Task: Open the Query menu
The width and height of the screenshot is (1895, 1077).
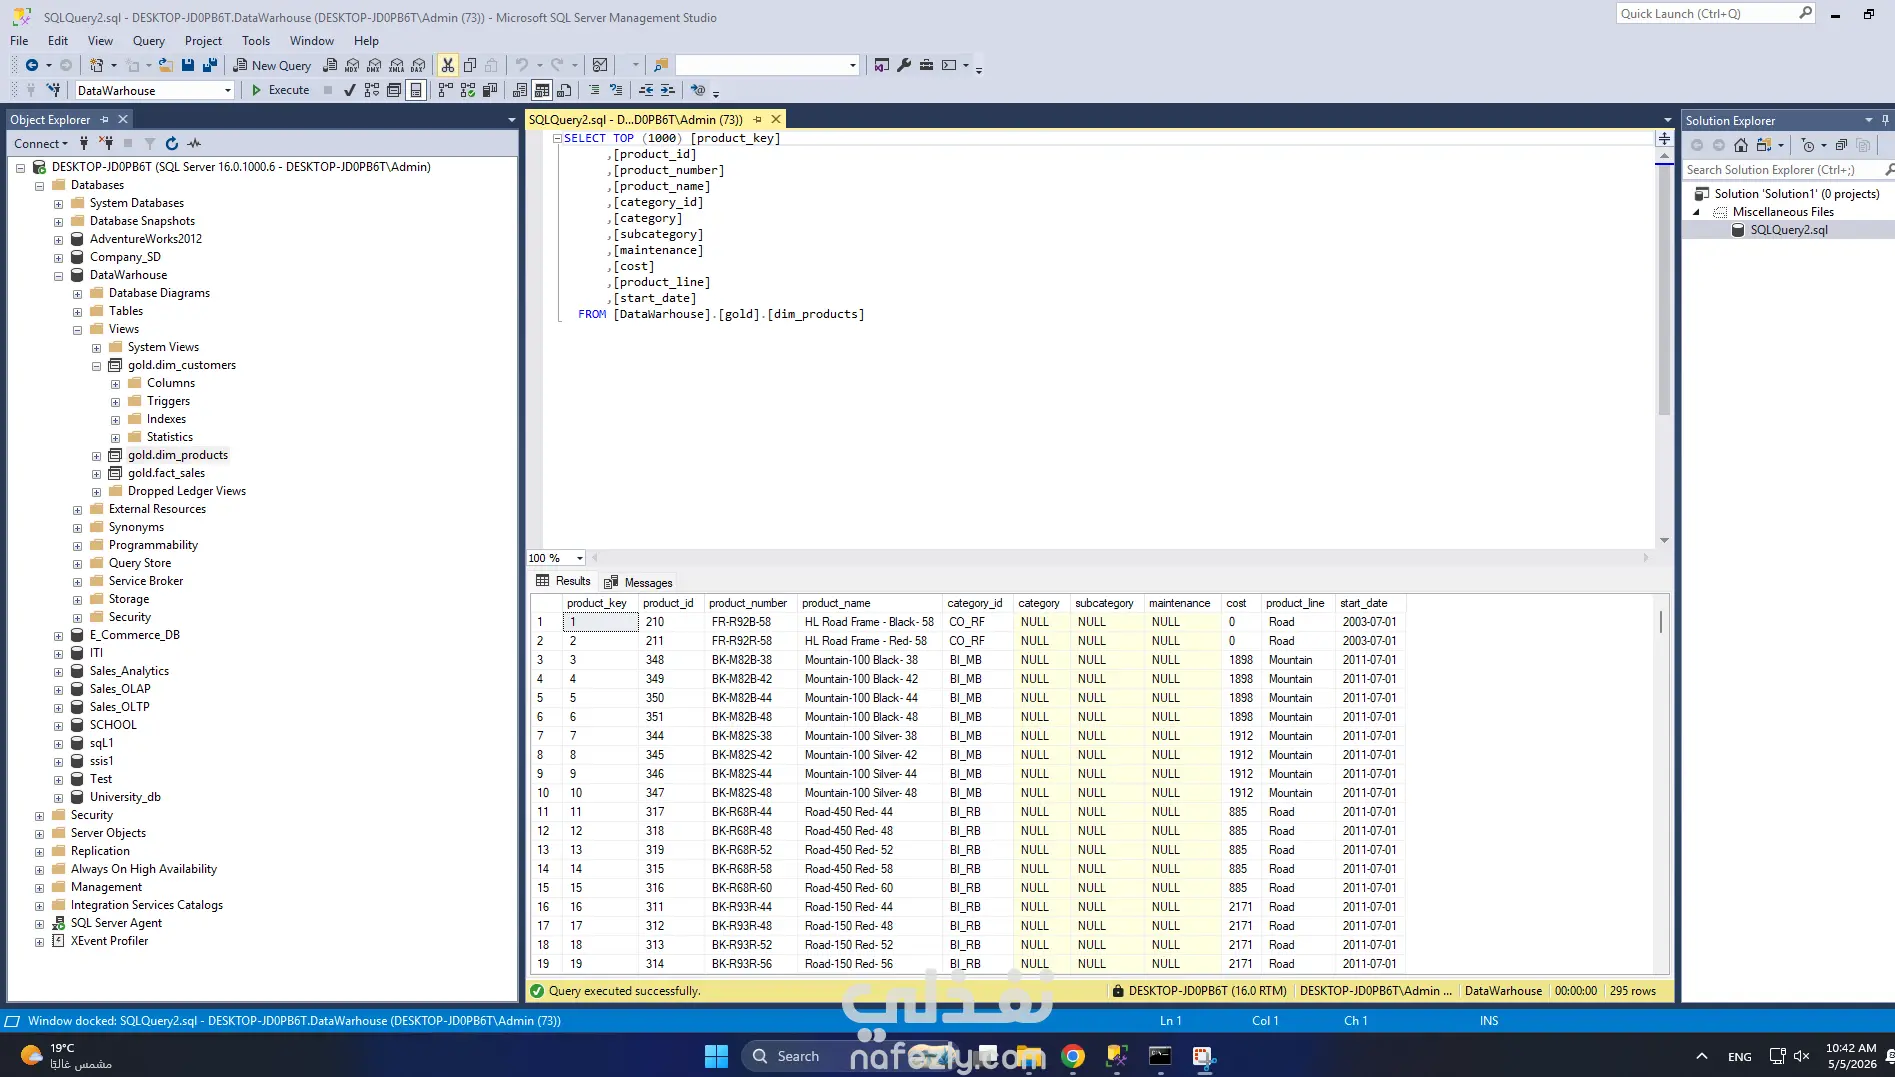Action: coord(148,41)
